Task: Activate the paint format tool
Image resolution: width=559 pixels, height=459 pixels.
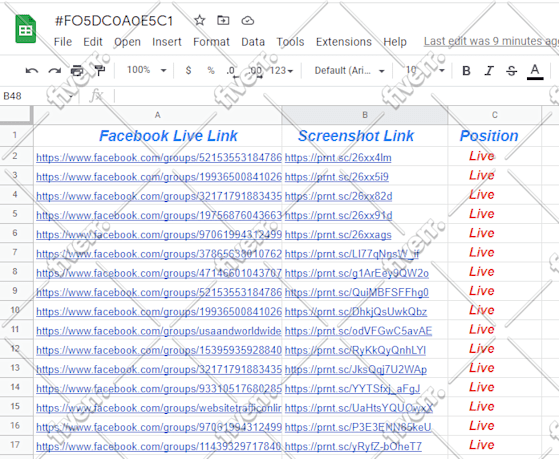Action: [100, 71]
